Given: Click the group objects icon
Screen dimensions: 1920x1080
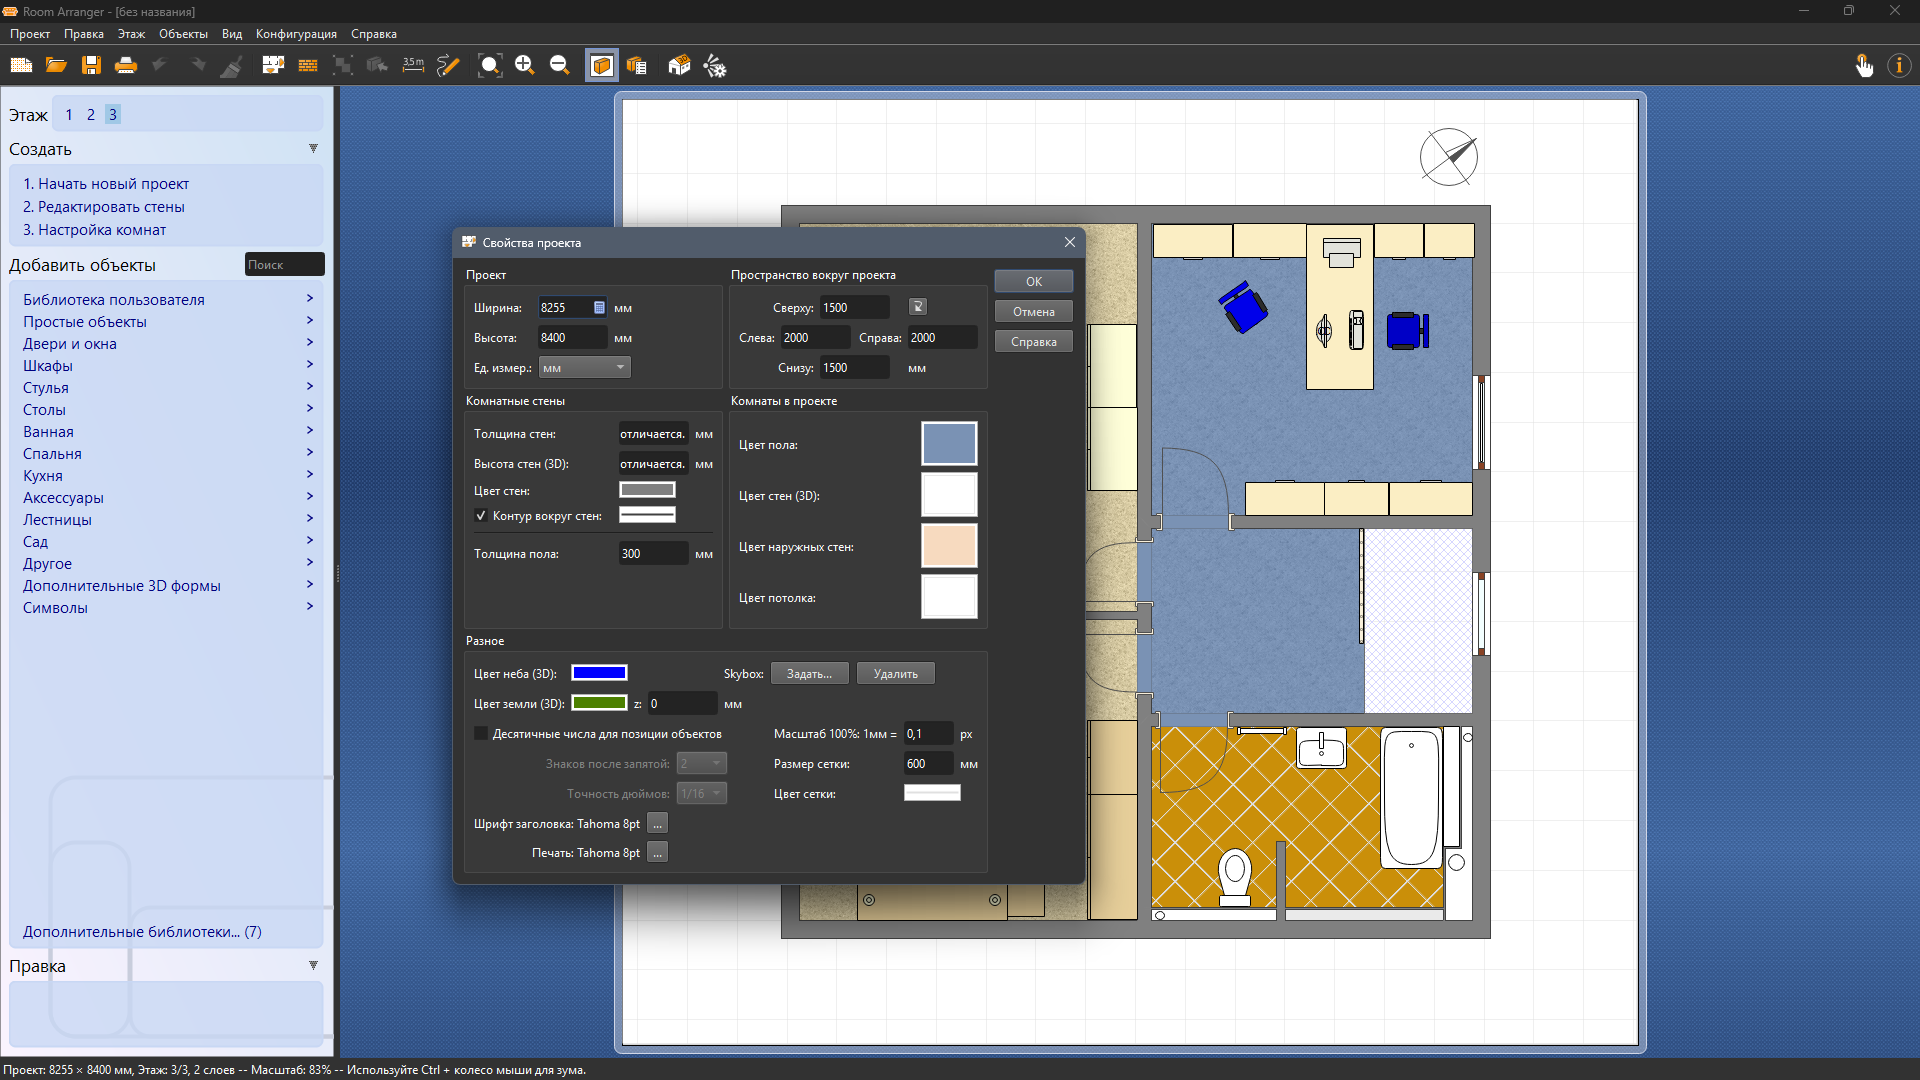Looking at the screenshot, I should (343, 66).
